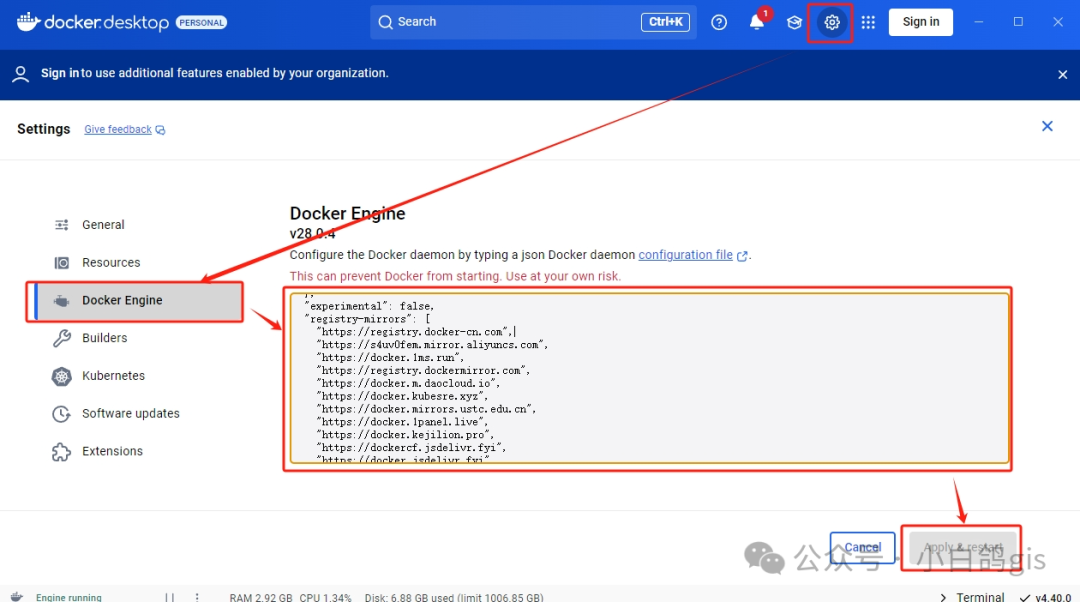Viewport: 1080px width, 602px height.
Task: Pause the Docker engine from the status bar
Action: coord(169,597)
